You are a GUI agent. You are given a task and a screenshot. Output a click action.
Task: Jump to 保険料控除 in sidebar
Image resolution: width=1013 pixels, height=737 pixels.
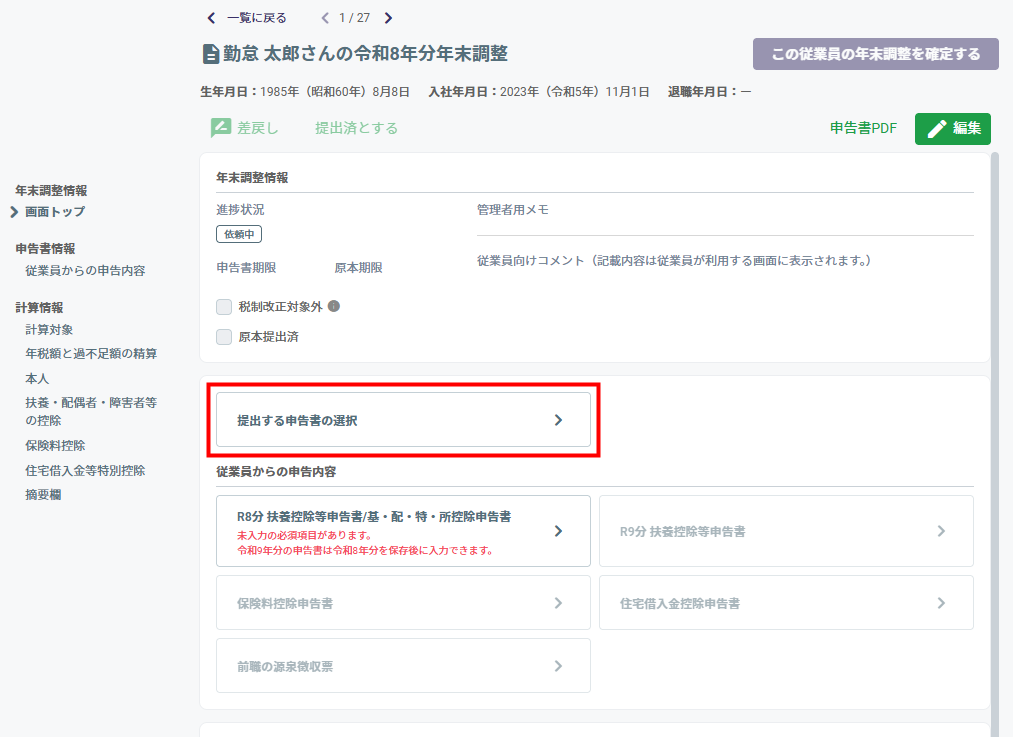(56, 446)
